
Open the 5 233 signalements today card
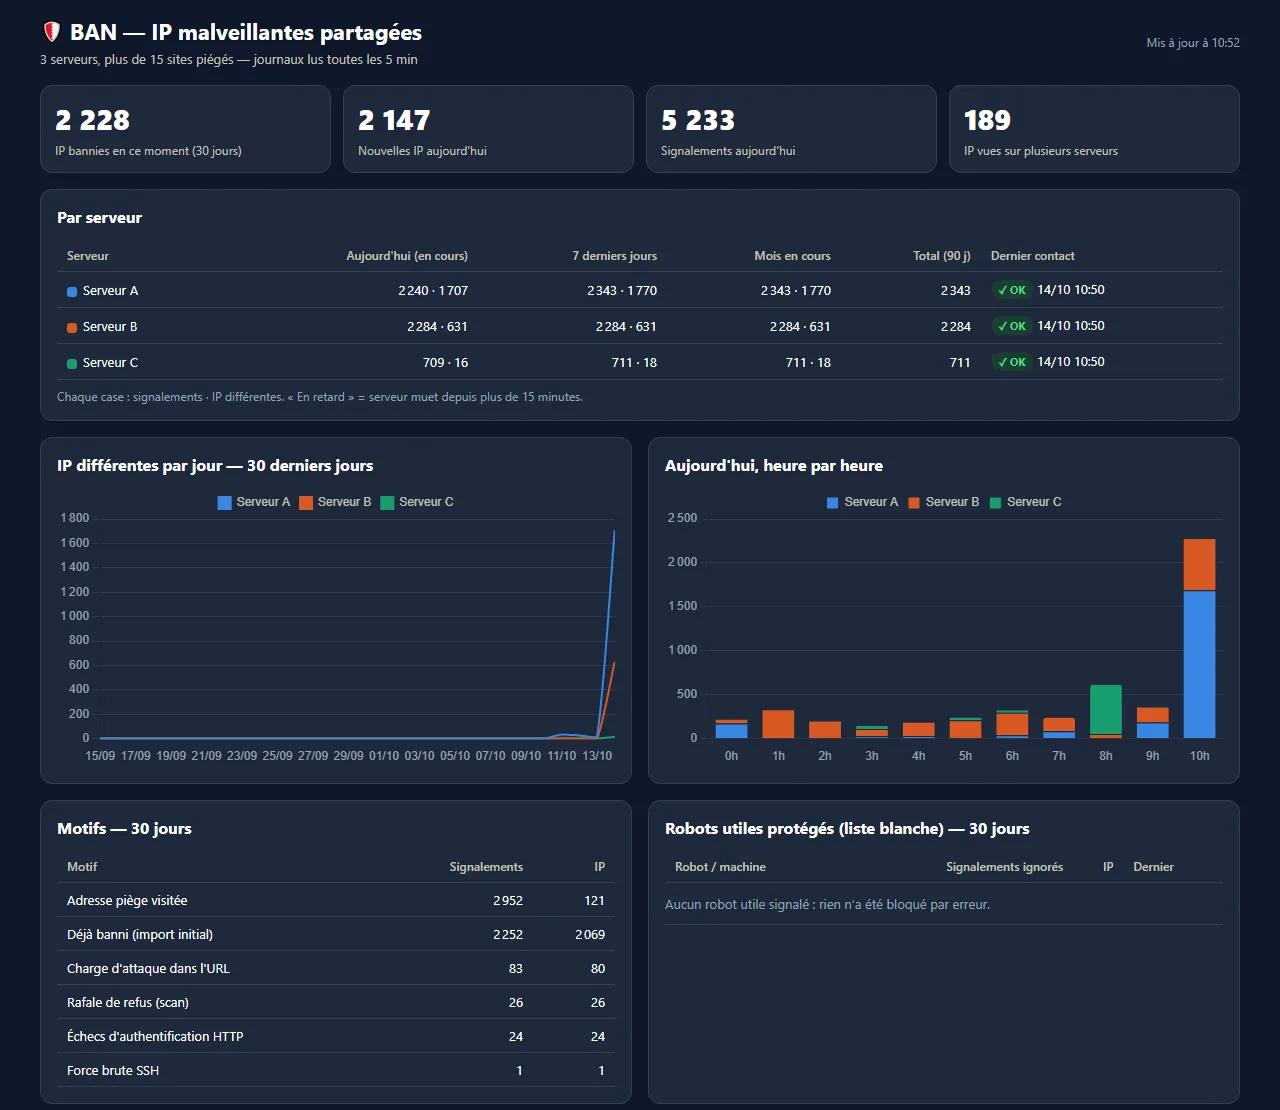[791, 129]
